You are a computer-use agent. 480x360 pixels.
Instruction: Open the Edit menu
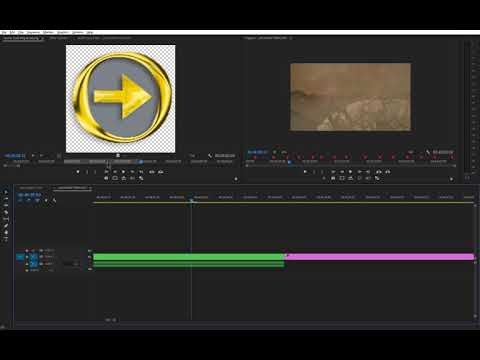[x=12, y=33]
